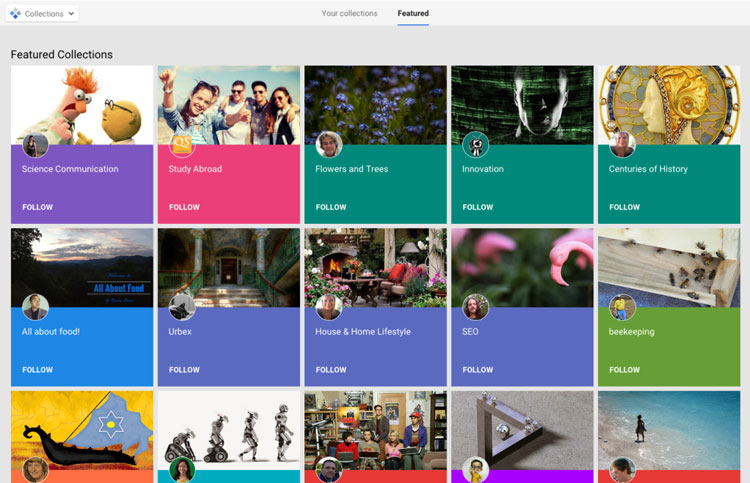Click the House & Home Lifestyle avatar
750x483 pixels.
pos(329,307)
